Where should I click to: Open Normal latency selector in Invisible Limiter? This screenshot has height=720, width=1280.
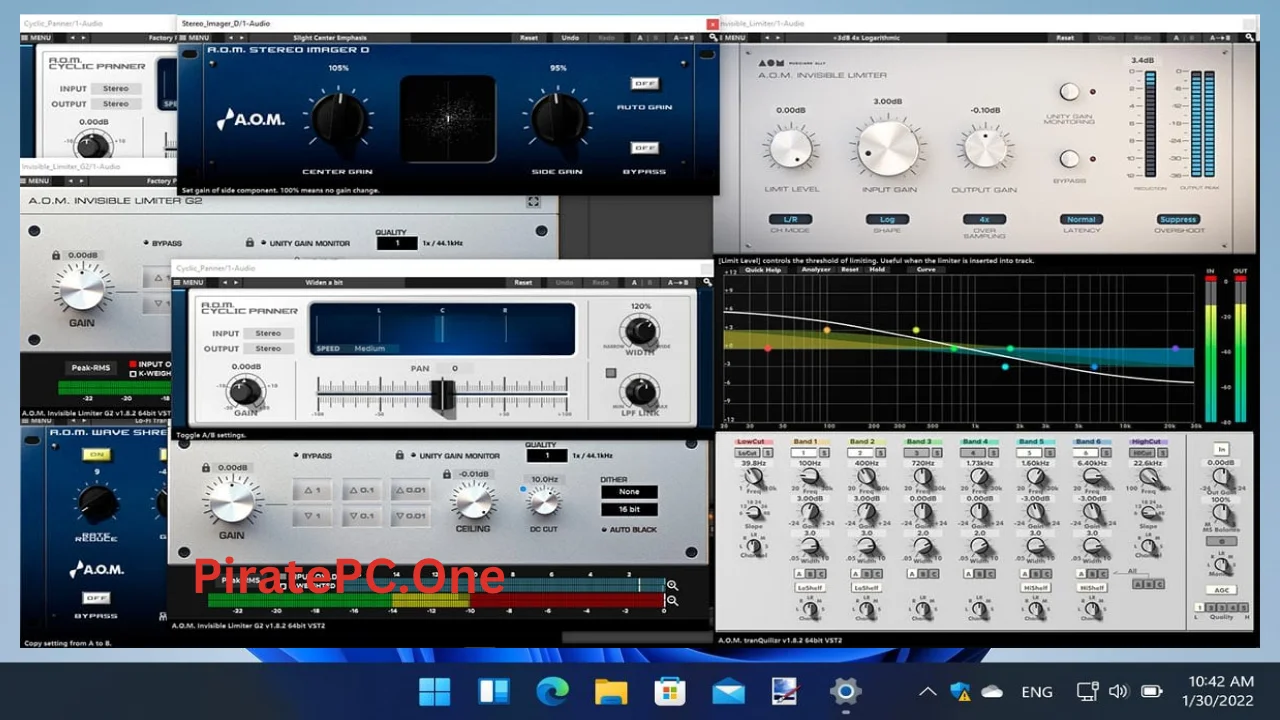(1081, 219)
